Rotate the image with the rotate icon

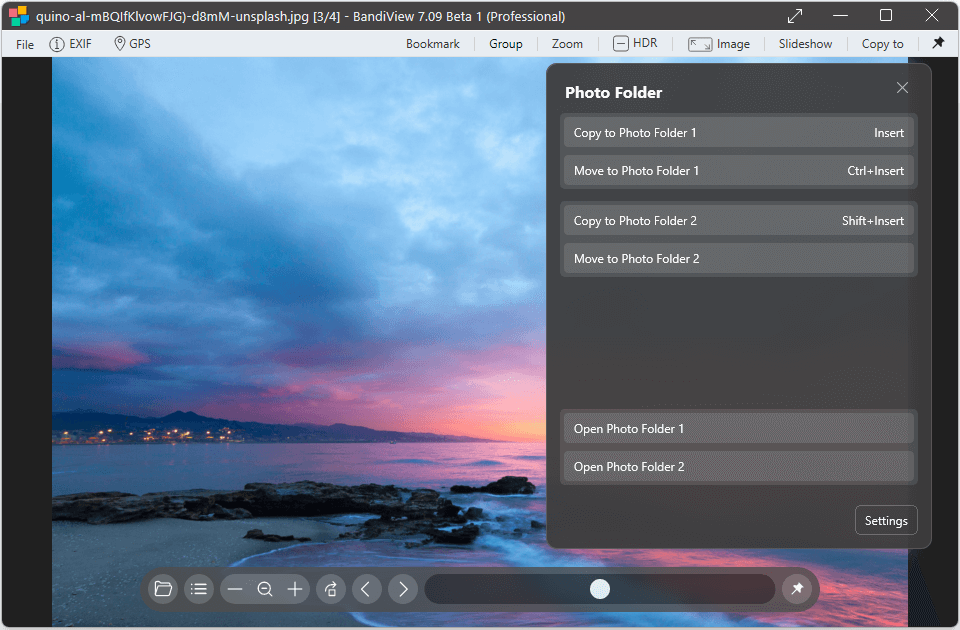331,589
